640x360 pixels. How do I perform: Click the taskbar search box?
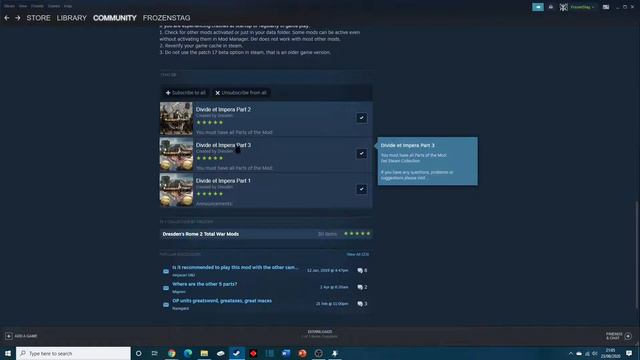[73, 353]
